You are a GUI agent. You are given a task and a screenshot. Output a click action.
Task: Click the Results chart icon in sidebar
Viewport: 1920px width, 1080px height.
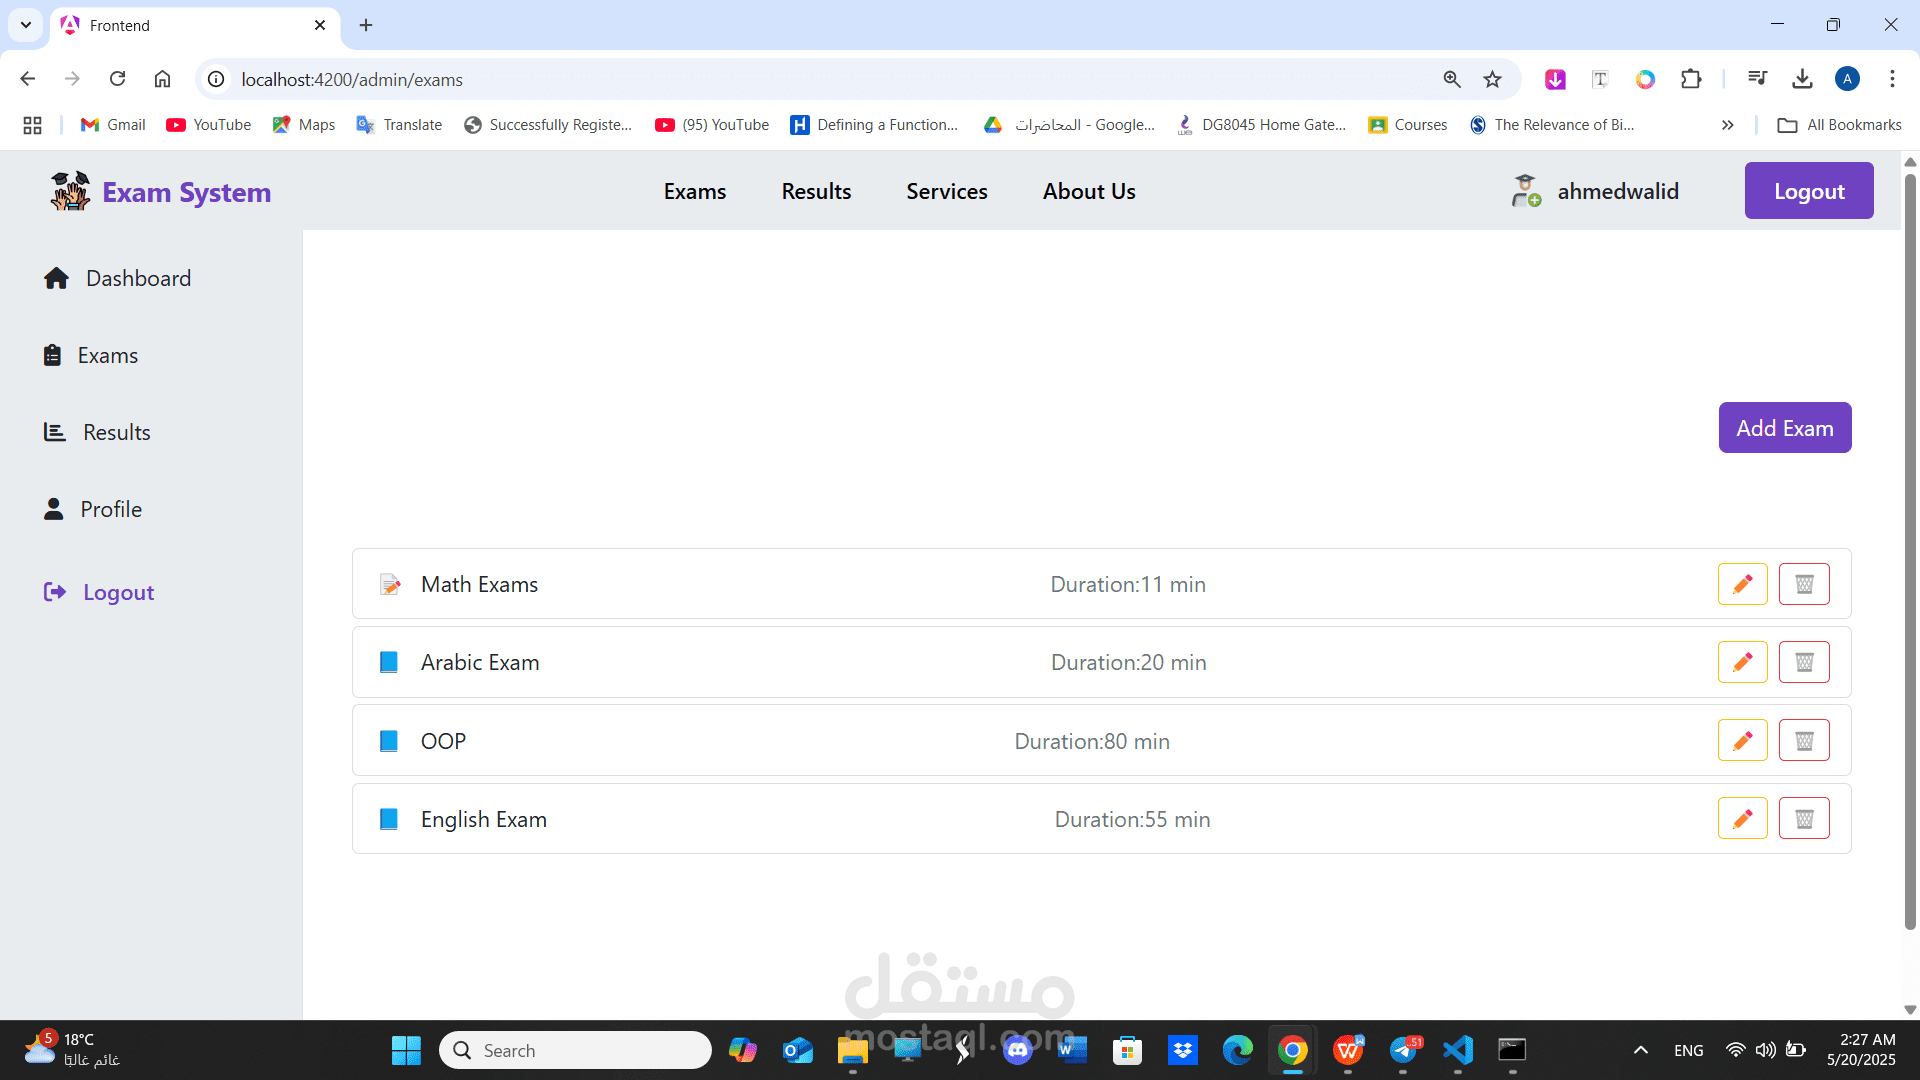point(54,432)
